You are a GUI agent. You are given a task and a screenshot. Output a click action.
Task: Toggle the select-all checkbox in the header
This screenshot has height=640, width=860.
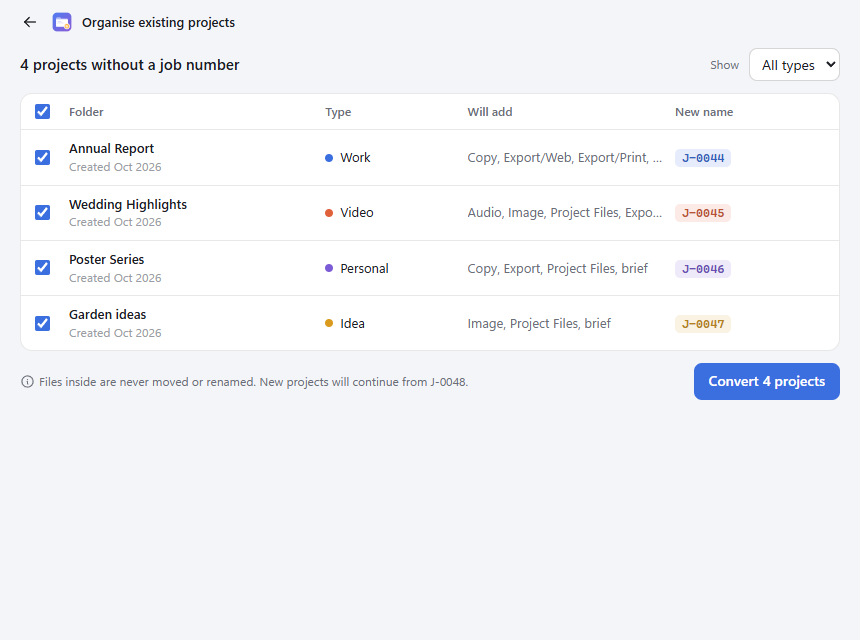coord(42,112)
